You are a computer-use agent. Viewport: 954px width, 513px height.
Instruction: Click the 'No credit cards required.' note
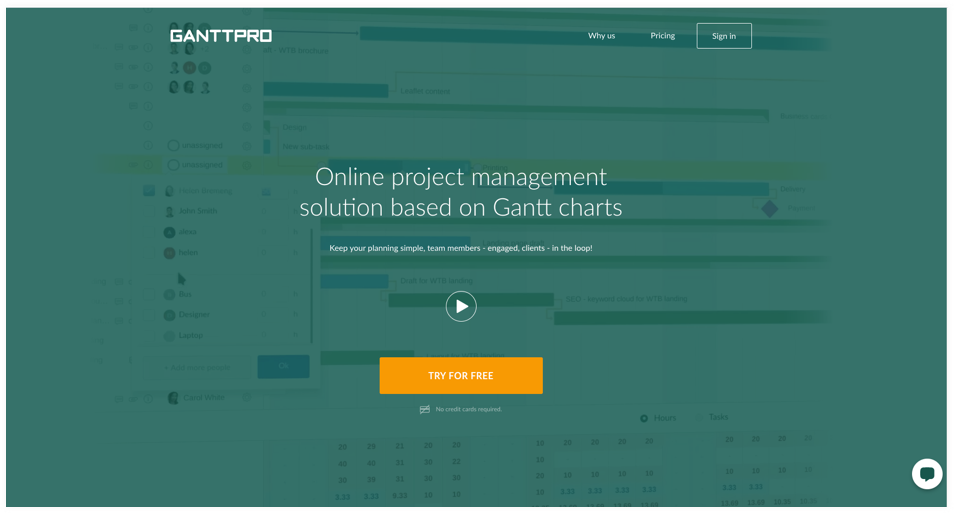pyautogui.click(x=468, y=410)
